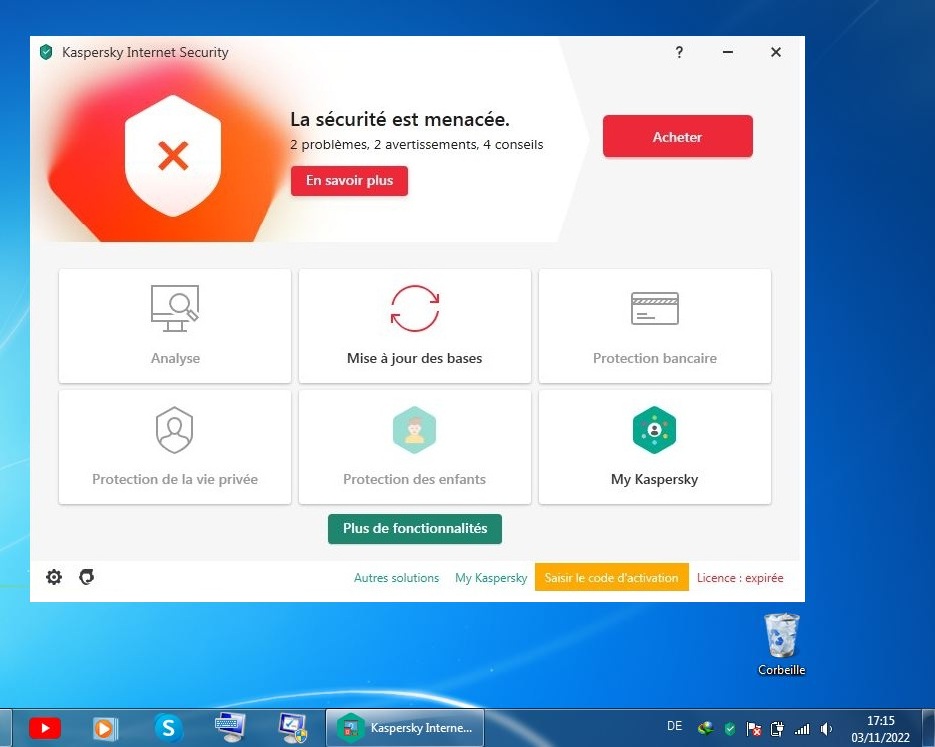Image resolution: width=935 pixels, height=747 pixels.
Task: Open YouTube from the taskbar
Action: click(45, 728)
